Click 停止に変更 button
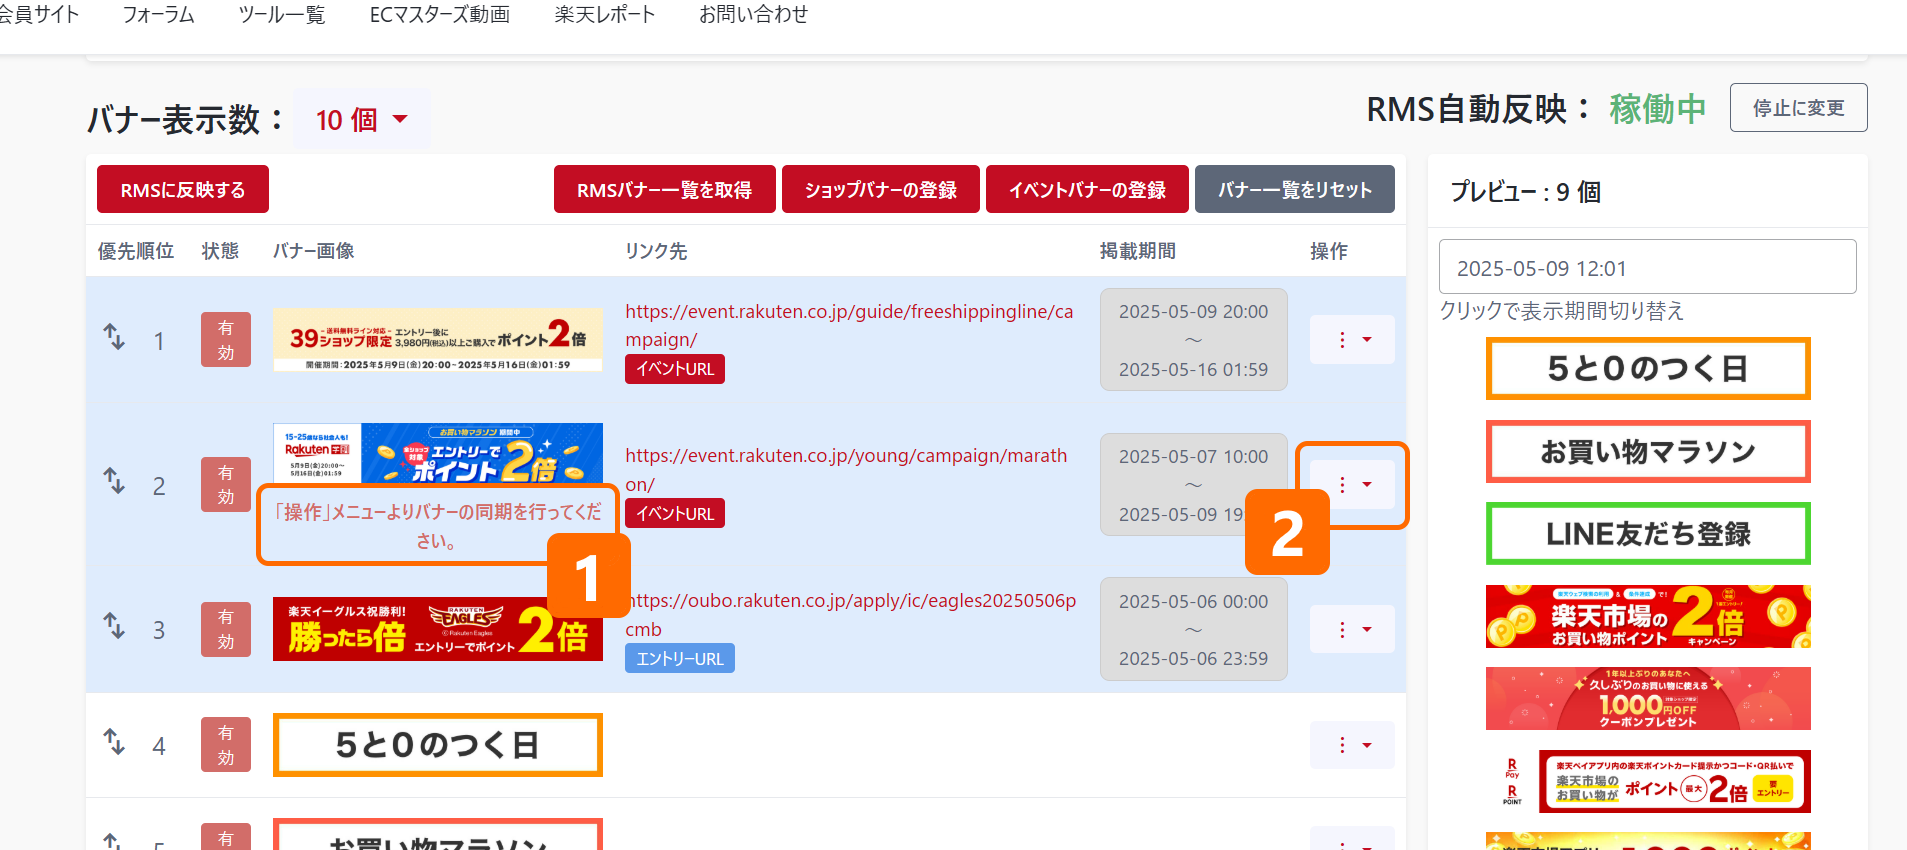The height and width of the screenshot is (850, 1907). click(1799, 107)
